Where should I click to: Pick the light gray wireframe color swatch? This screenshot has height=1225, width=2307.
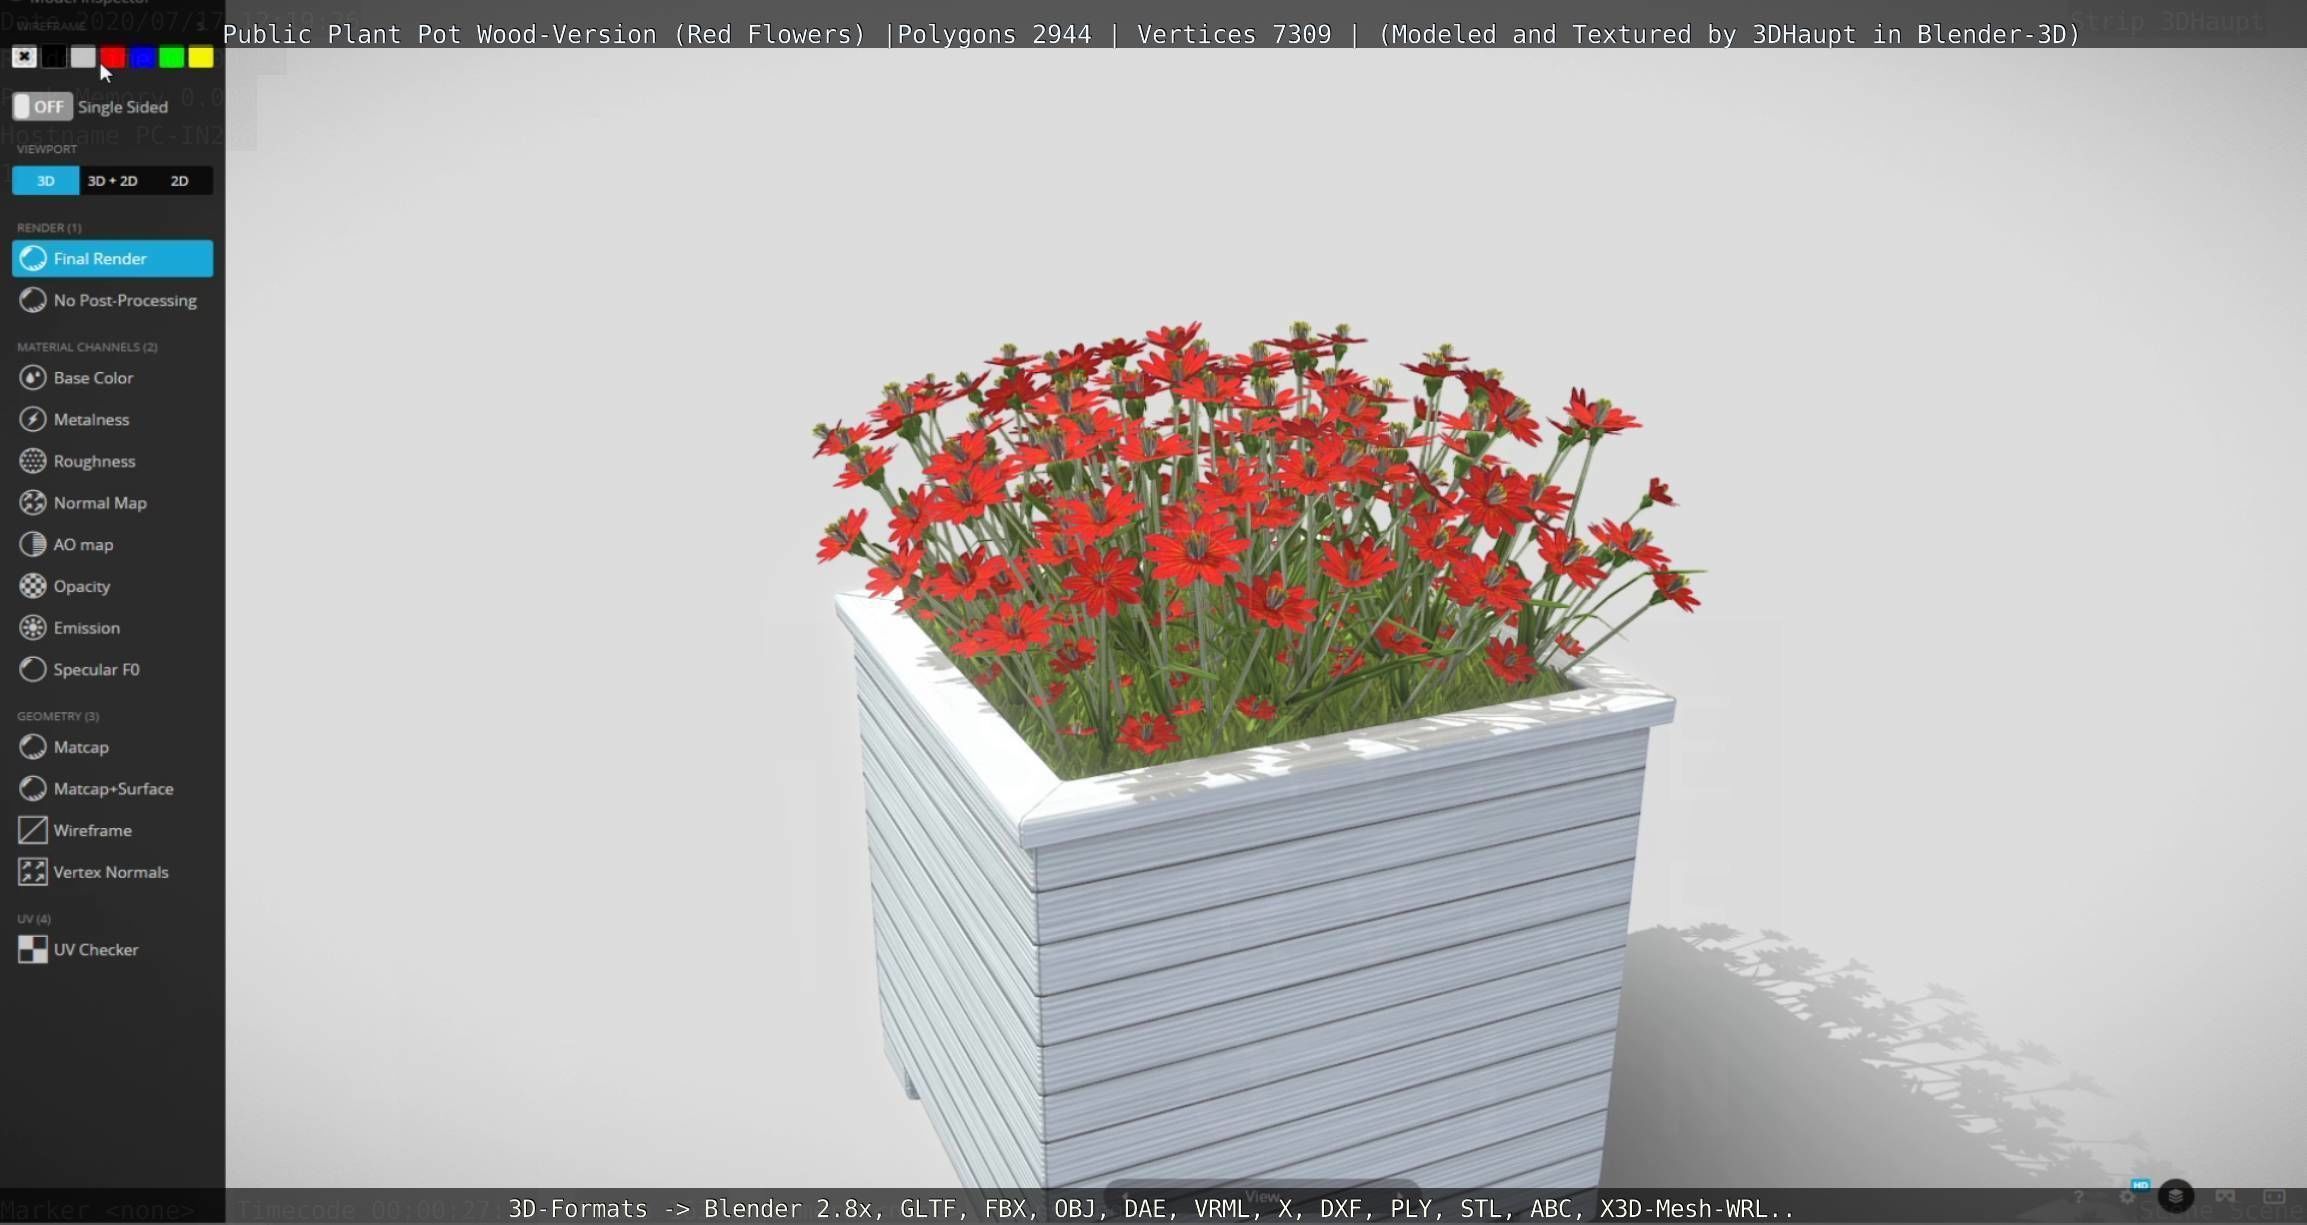[83, 57]
